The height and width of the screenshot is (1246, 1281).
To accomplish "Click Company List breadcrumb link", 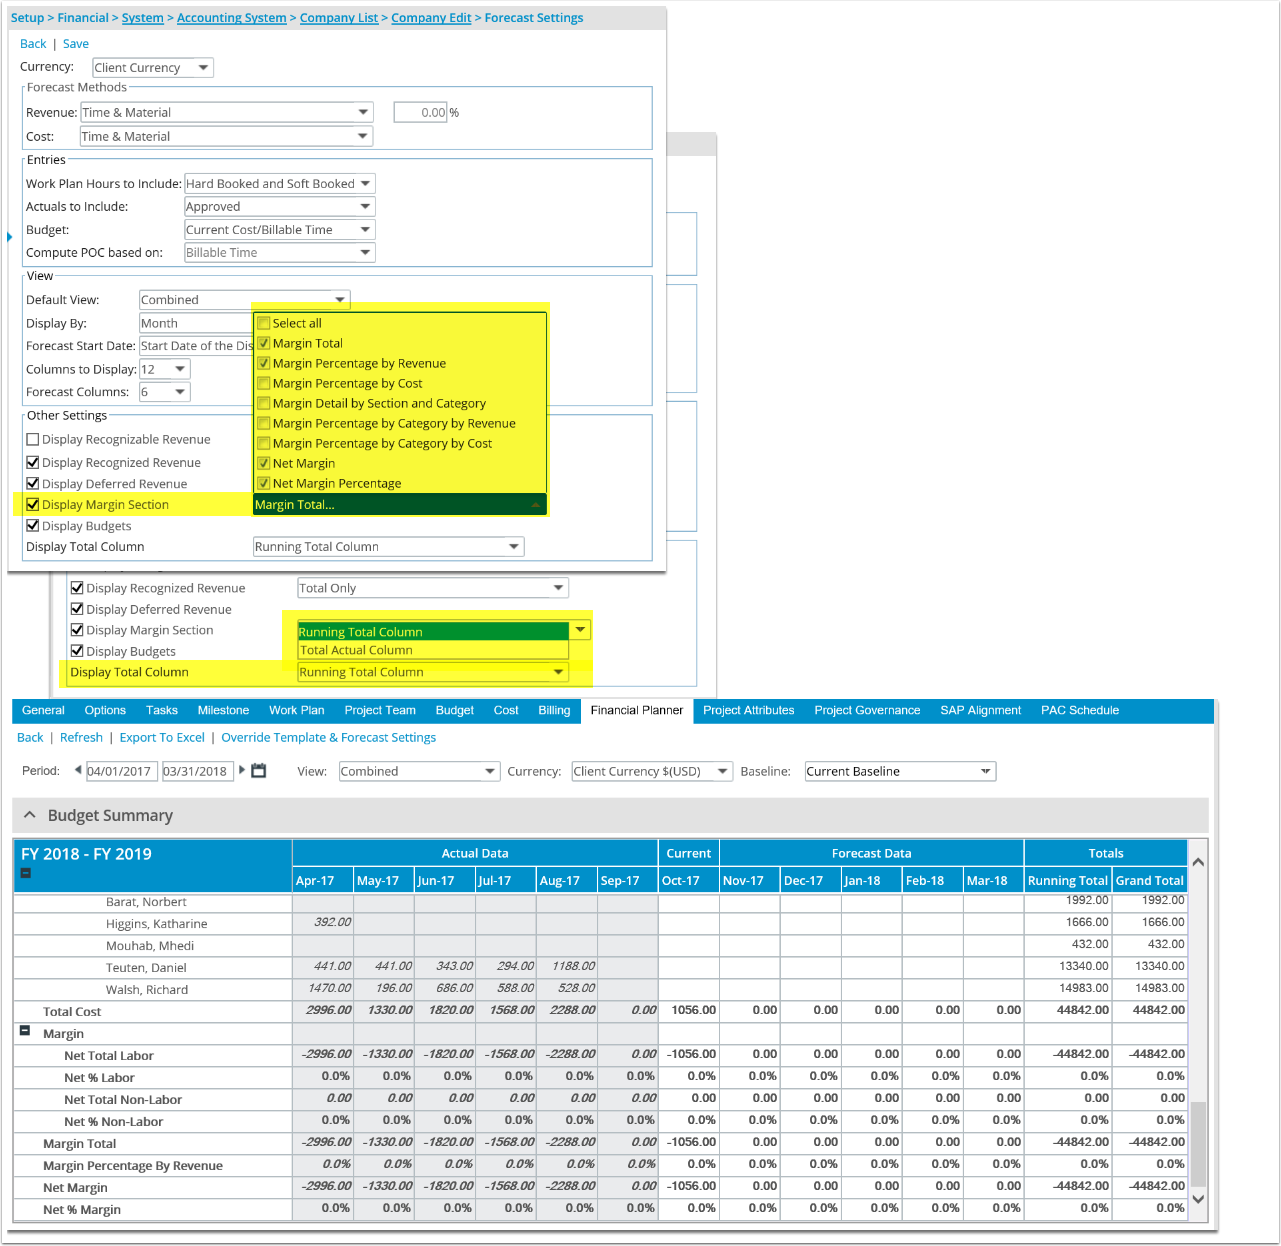I will coord(339,18).
